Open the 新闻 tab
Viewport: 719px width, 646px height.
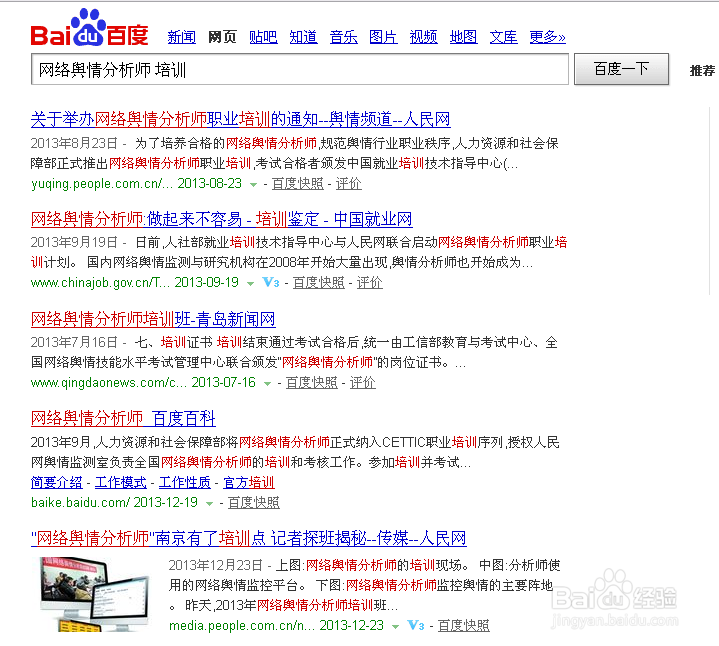pyautogui.click(x=182, y=37)
